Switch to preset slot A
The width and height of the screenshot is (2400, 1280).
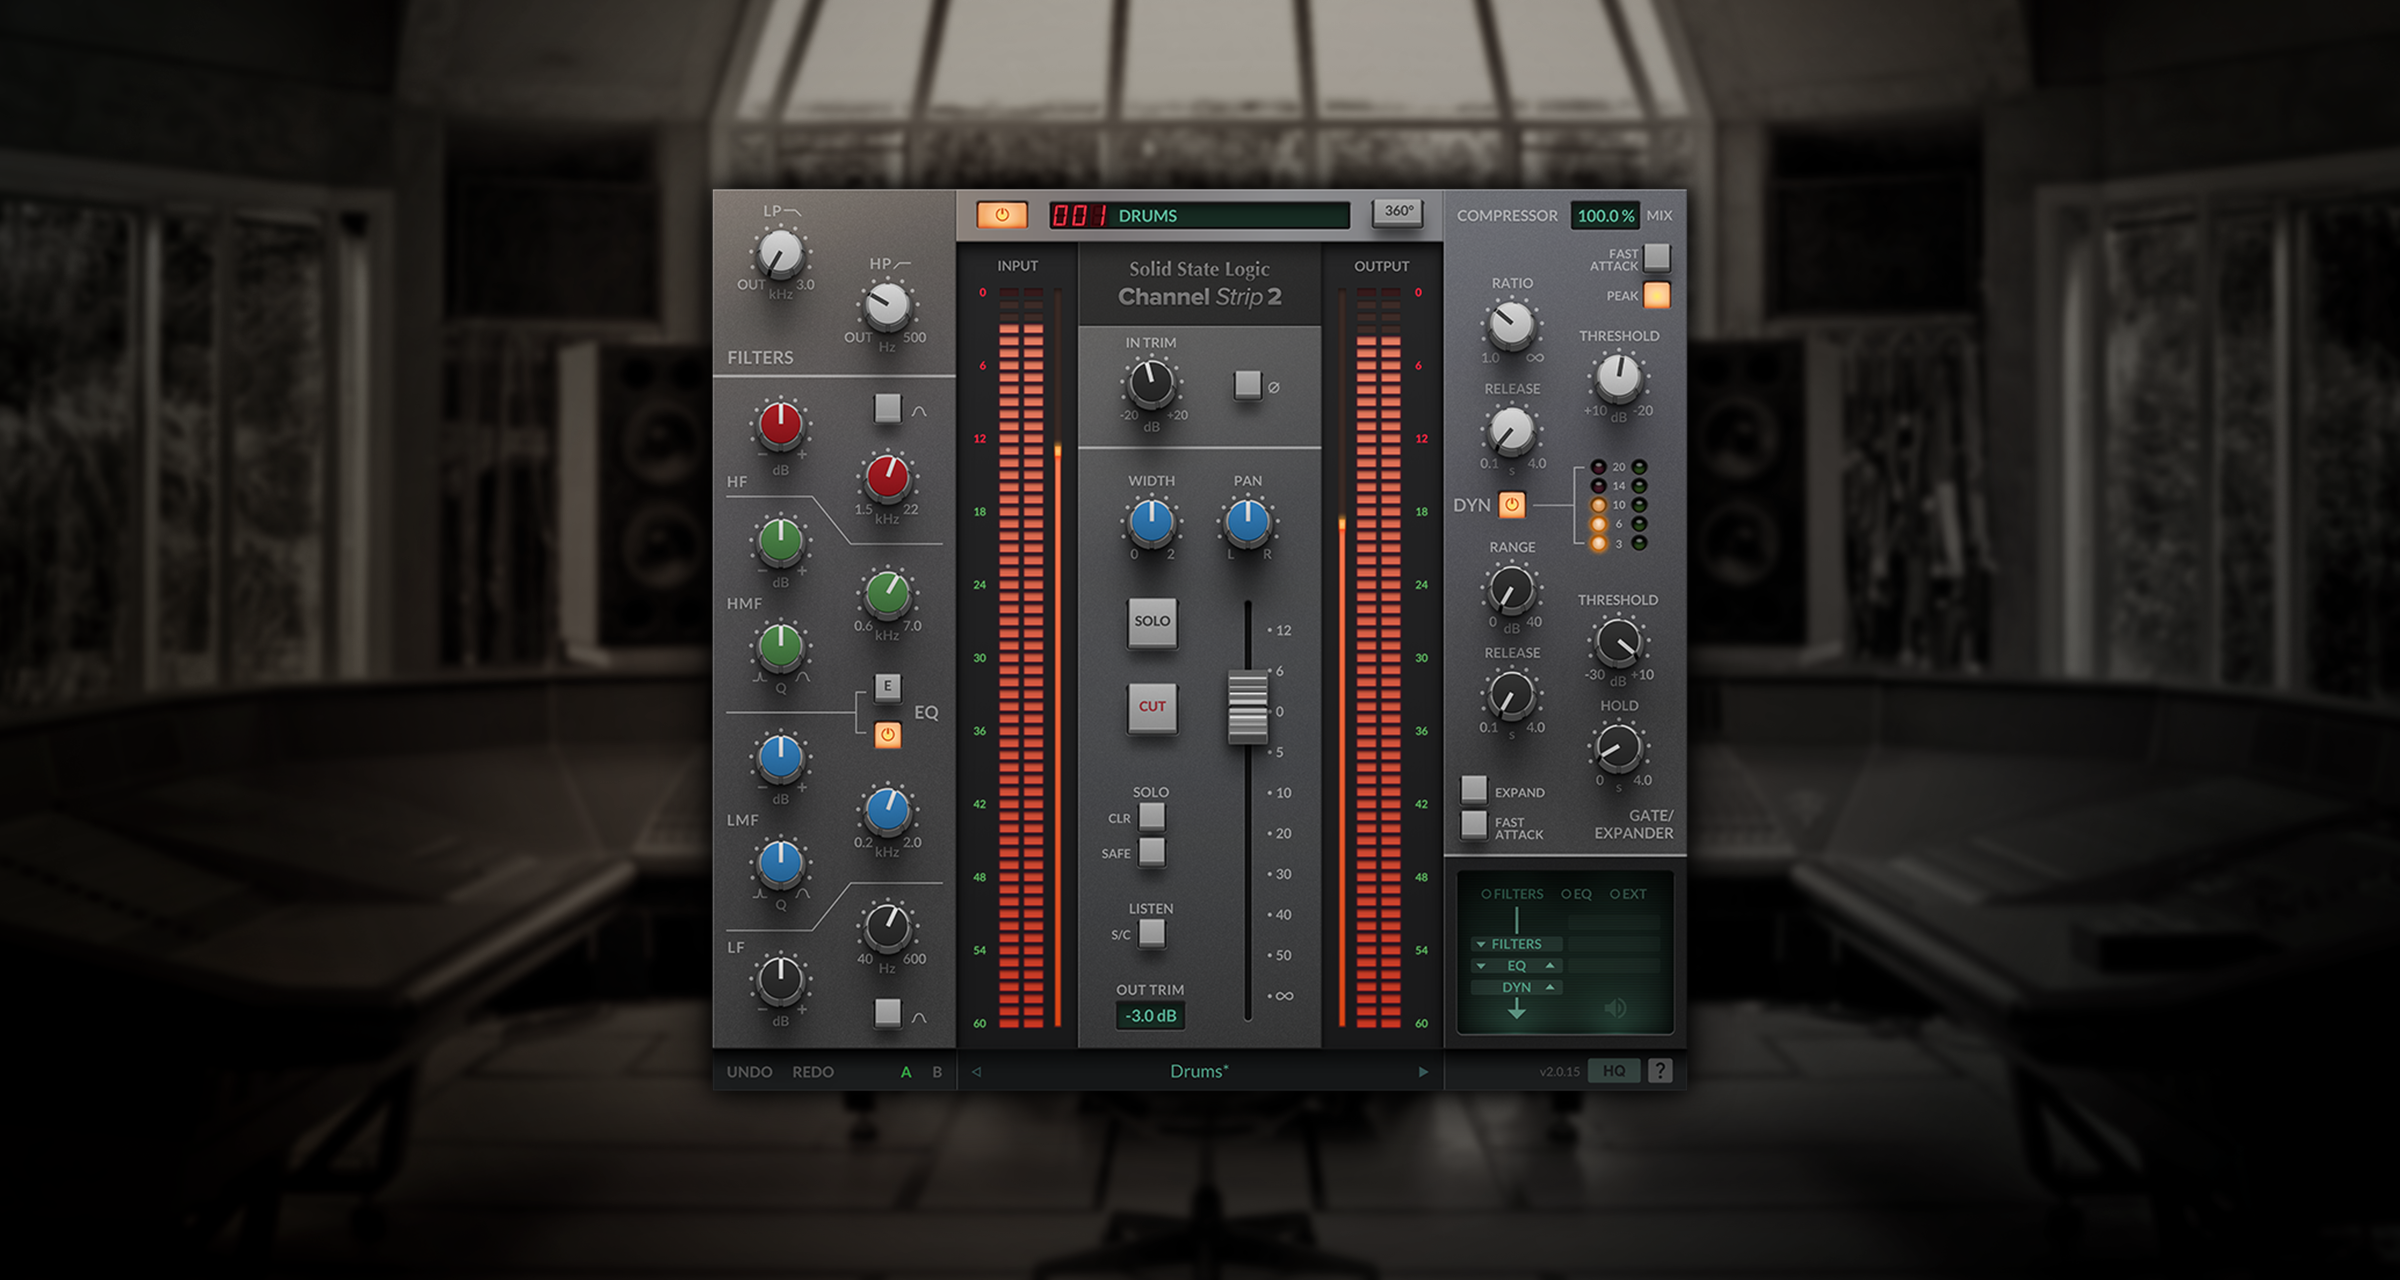coord(906,1072)
